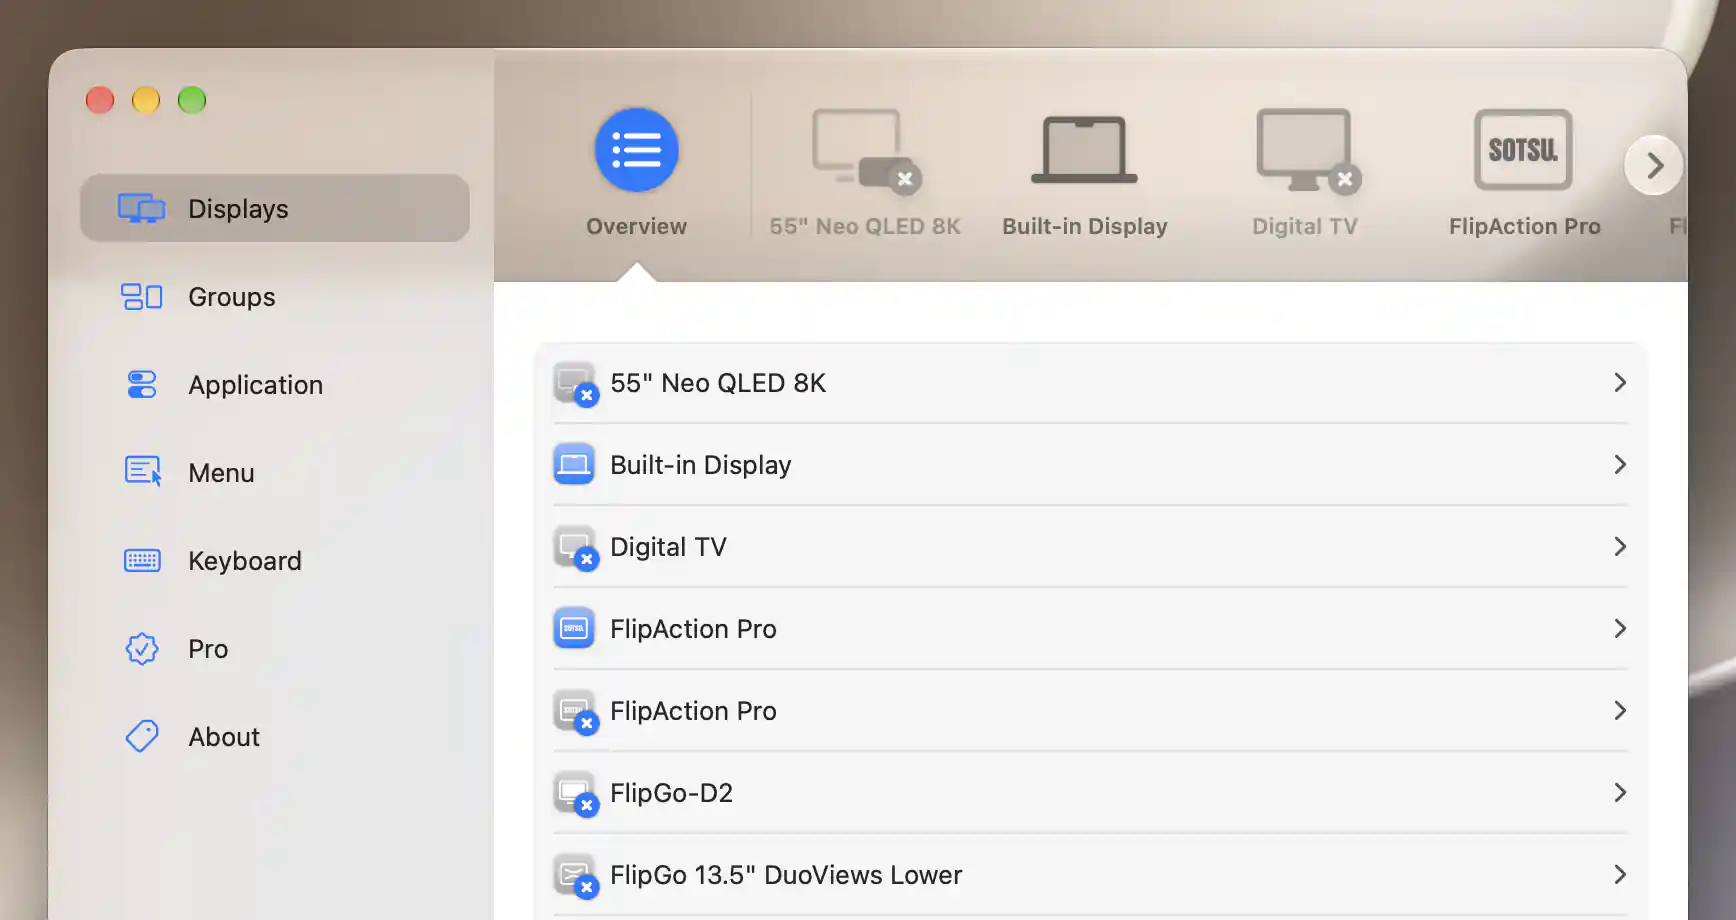Select the "55" Neo QLED 8K" list entry text
The width and height of the screenshot is (1736, 920).
click(718, 383)
